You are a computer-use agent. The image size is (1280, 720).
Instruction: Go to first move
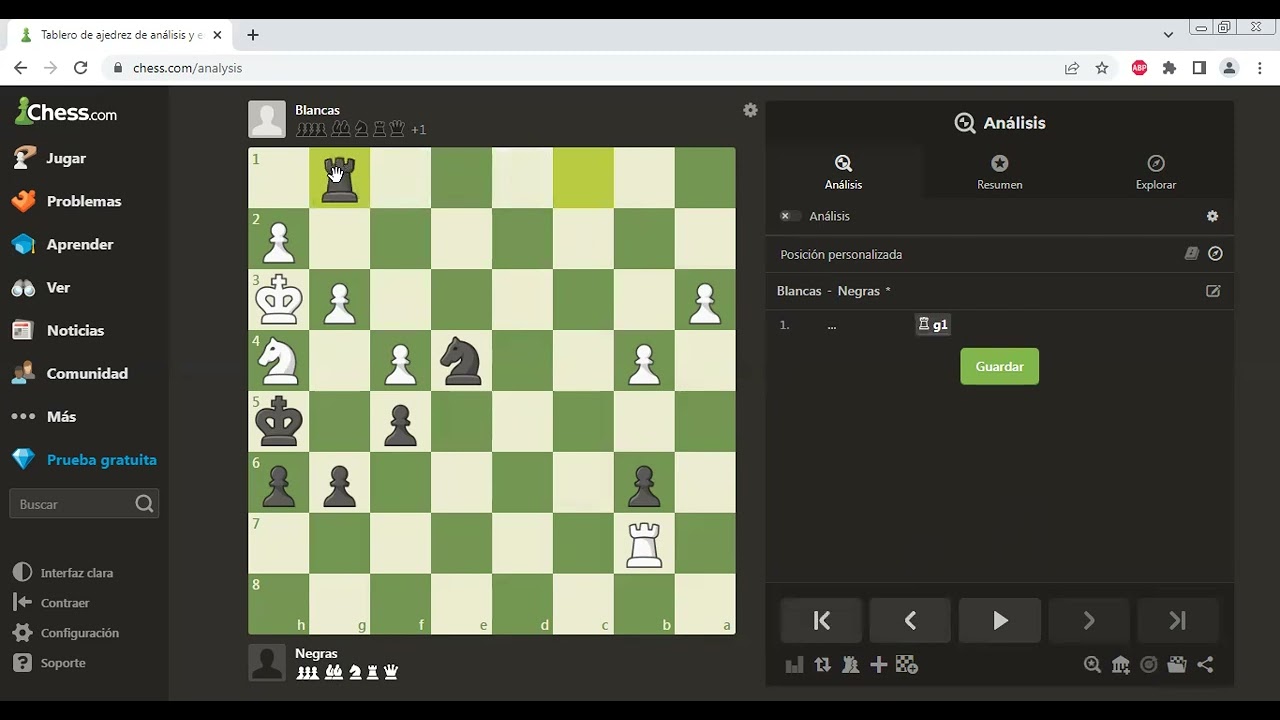click(x=821, y=621)
